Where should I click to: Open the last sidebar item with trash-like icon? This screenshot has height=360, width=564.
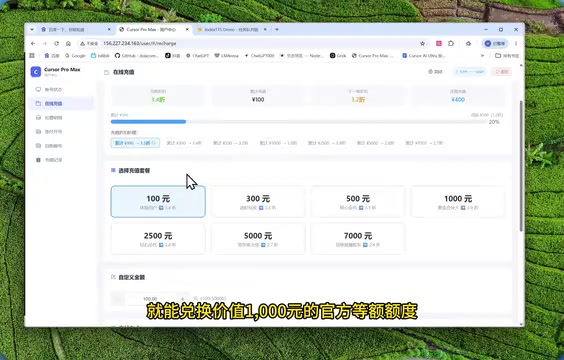point(60,160)
